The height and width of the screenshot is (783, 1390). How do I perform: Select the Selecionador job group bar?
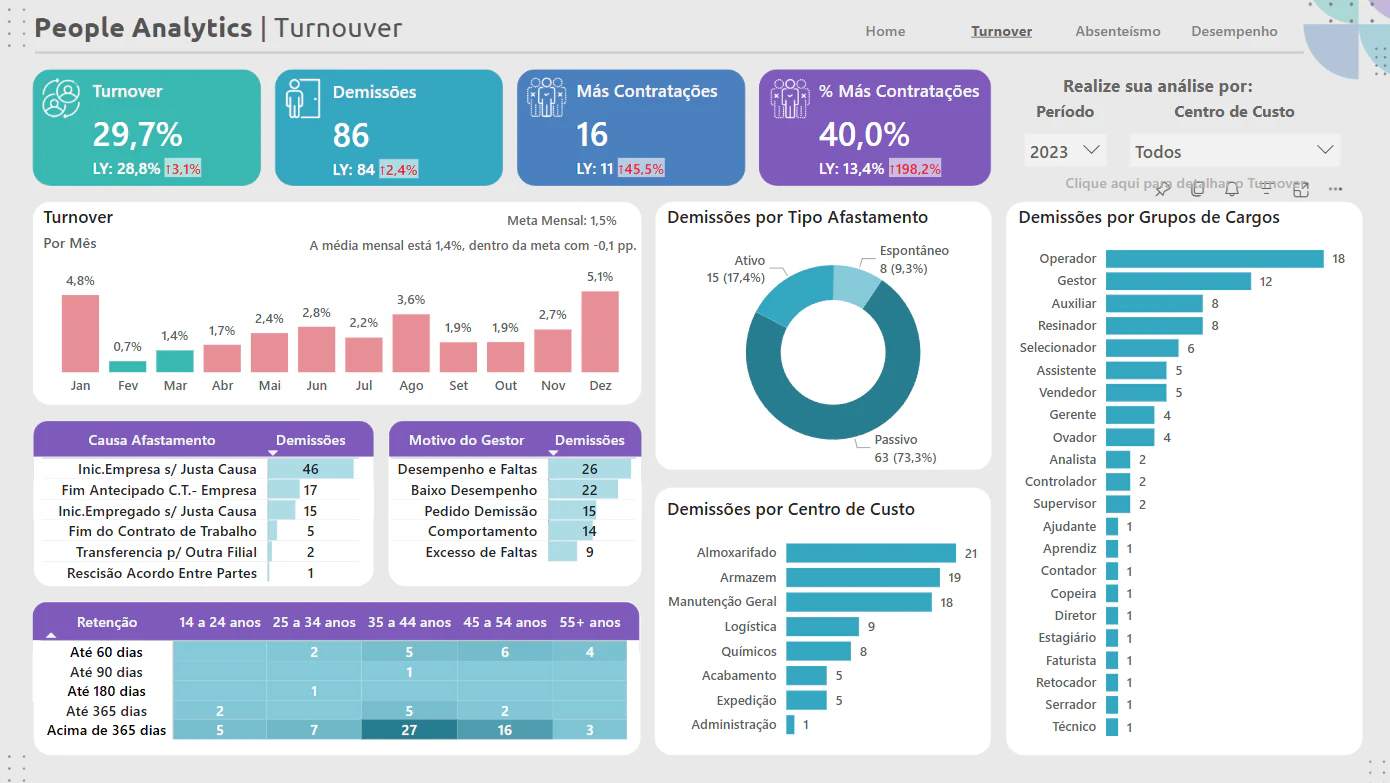(1142, 348)
